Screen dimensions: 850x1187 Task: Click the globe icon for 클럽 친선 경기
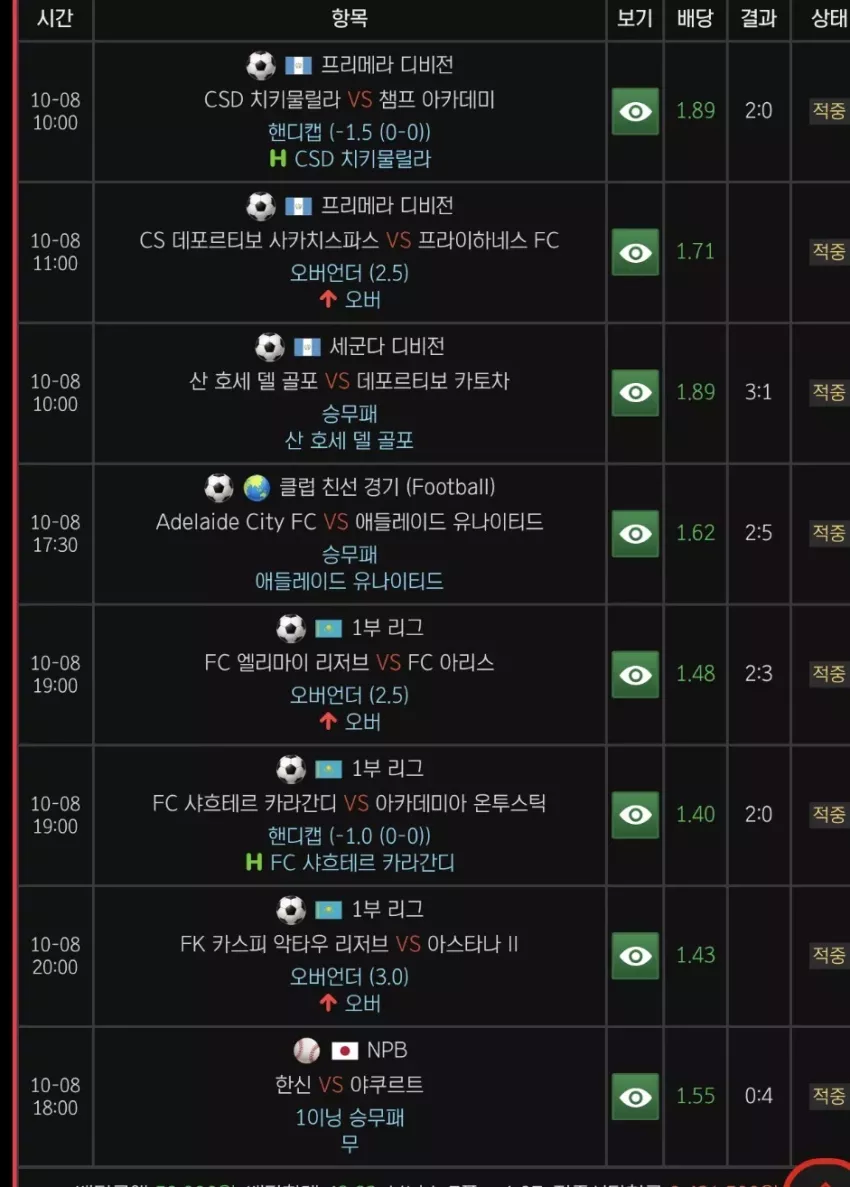[257, 488]
